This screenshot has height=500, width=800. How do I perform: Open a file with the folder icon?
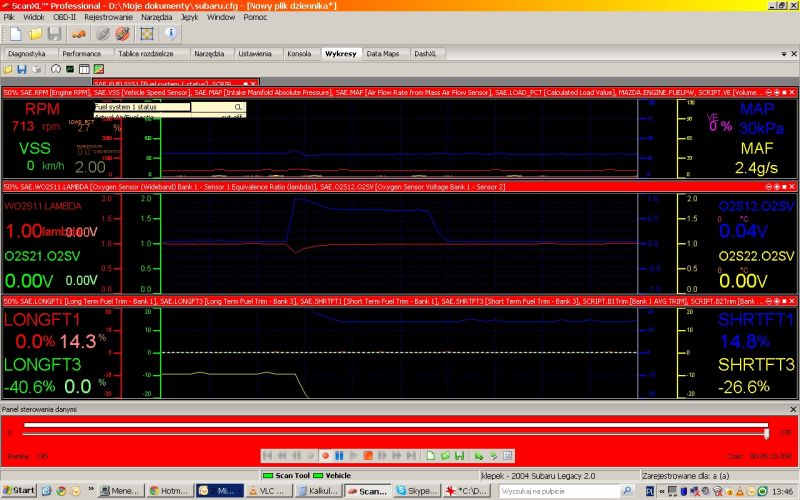point(35,34)
